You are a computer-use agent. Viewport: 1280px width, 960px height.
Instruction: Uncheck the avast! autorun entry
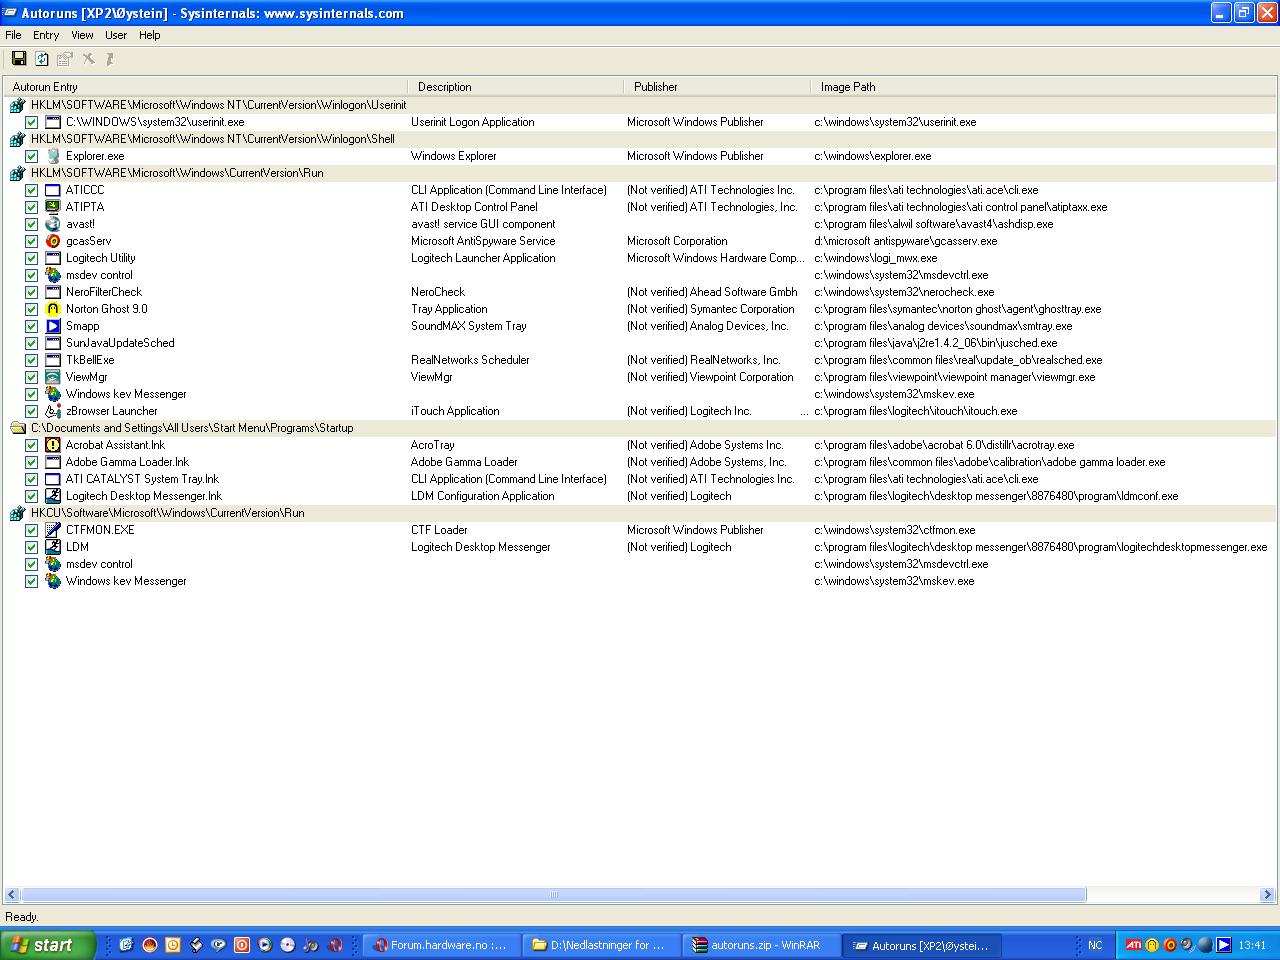pyautogui.click(x=31, y=224)
